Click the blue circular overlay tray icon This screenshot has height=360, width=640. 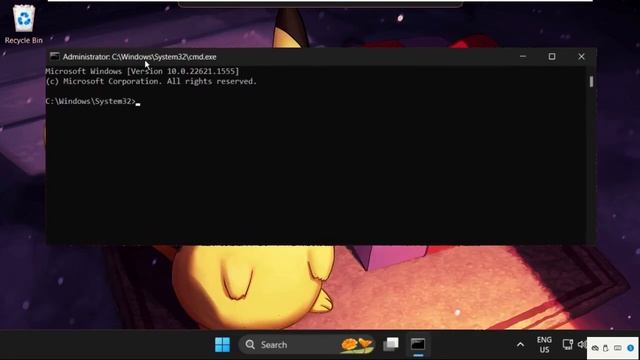(x=631, y=348)
